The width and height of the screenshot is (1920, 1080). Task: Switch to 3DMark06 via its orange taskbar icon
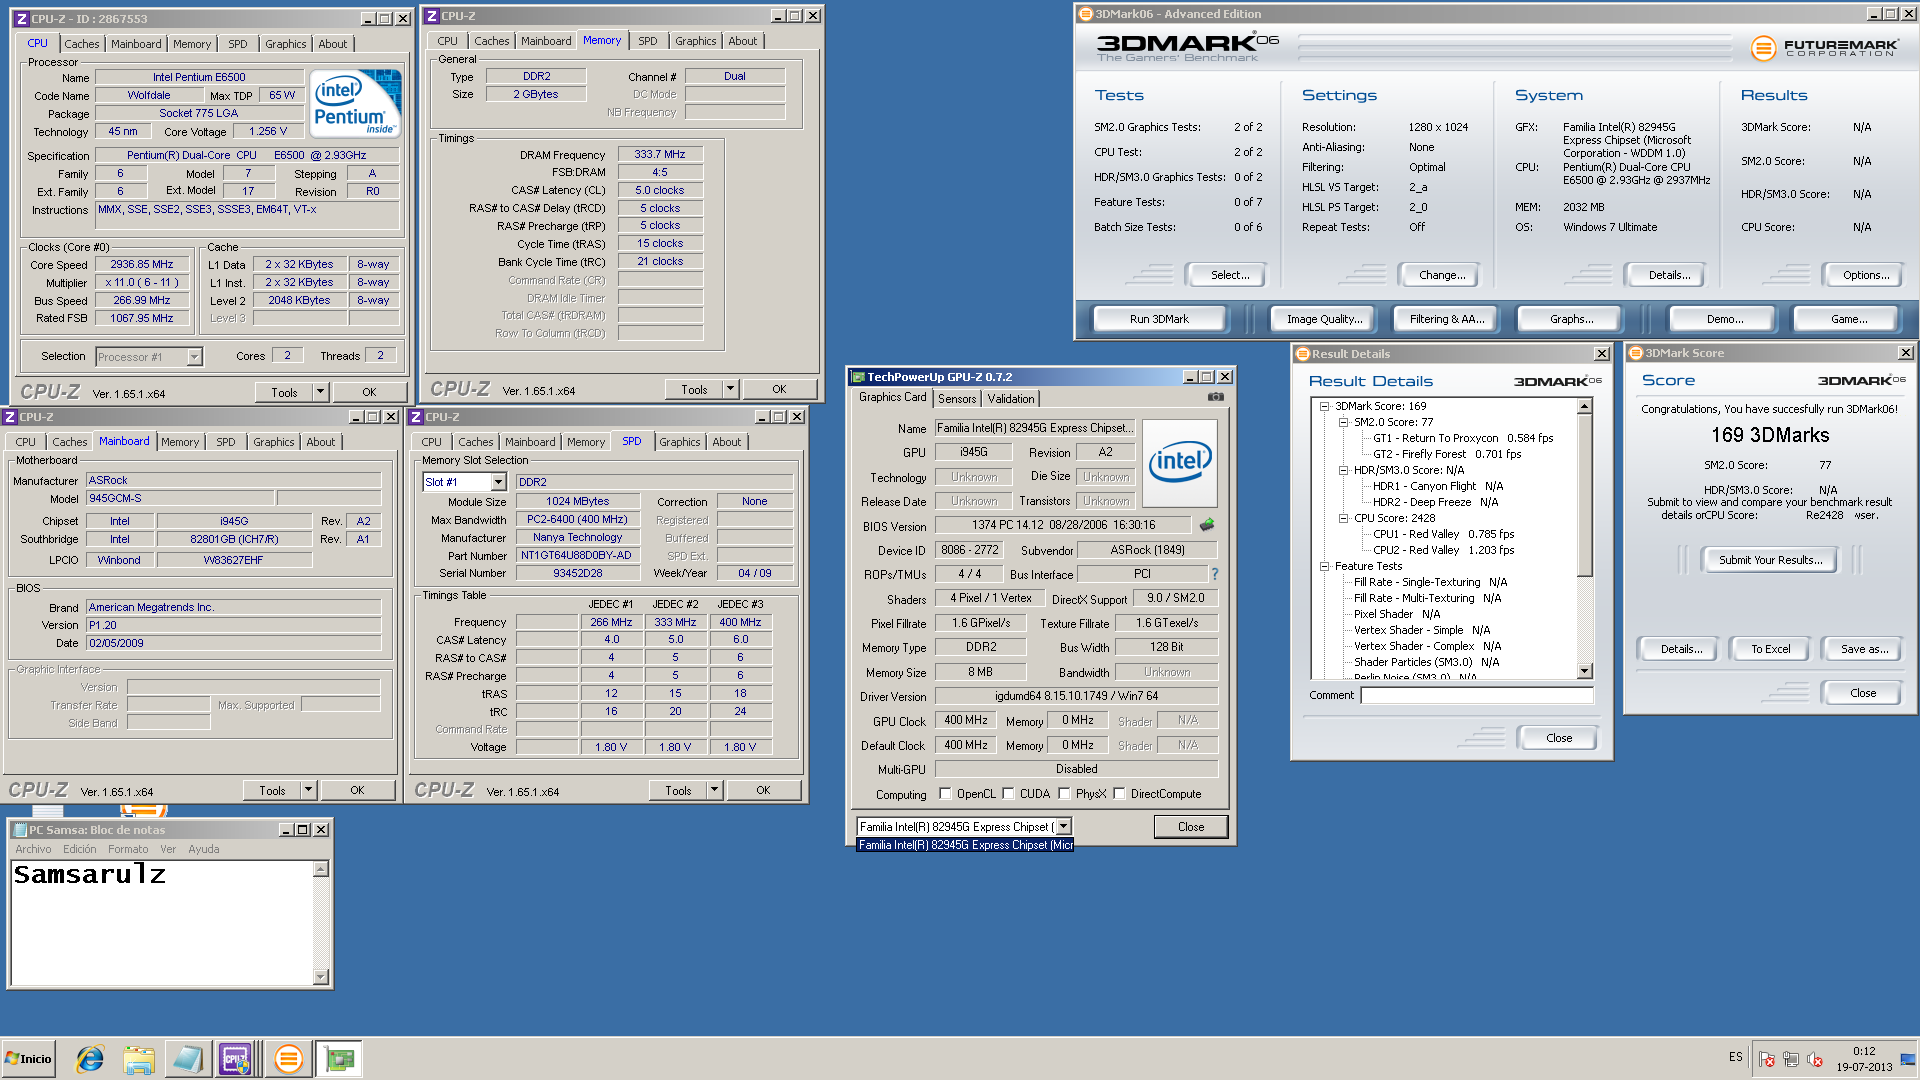[x=288, y=1058]
